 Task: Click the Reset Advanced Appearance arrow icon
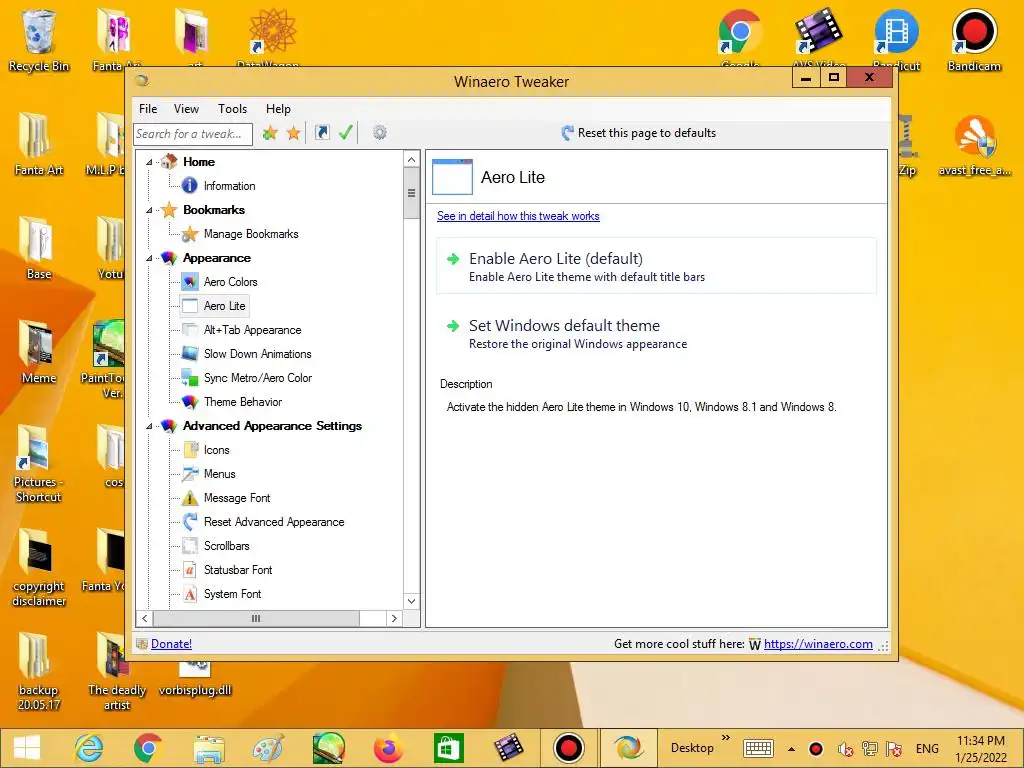189,522
